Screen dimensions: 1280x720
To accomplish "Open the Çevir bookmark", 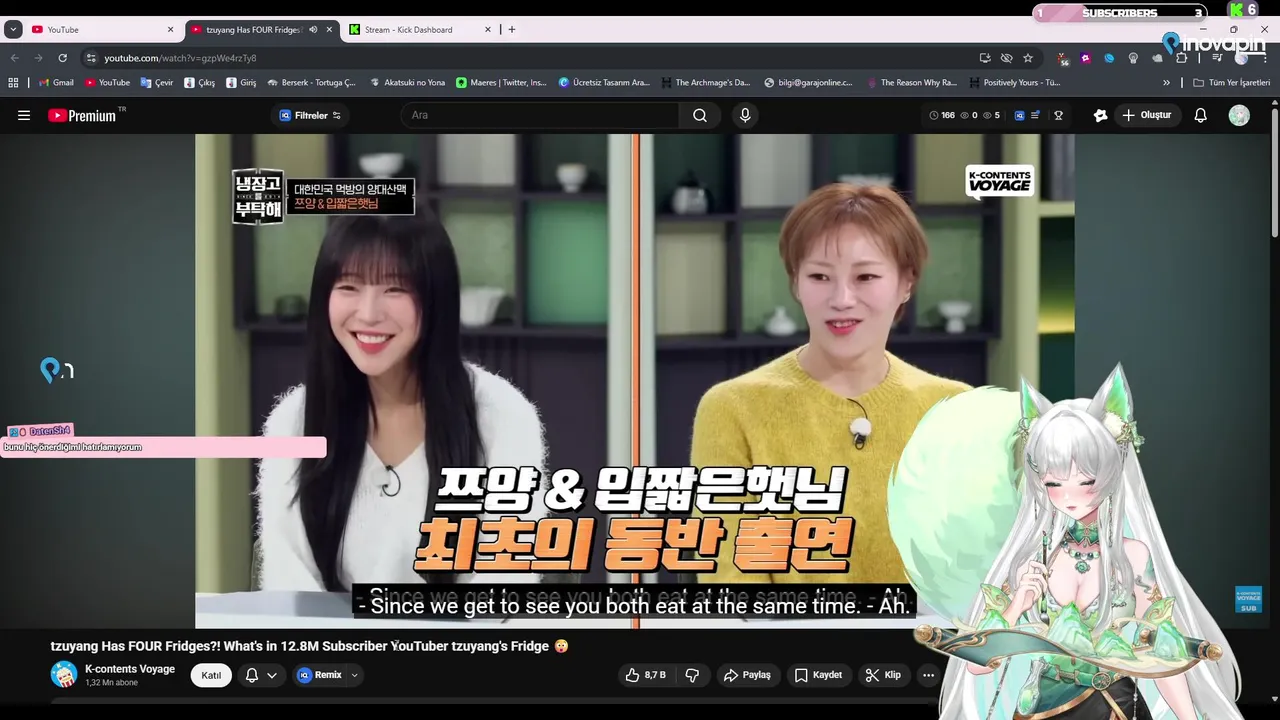I will tap(157, 83).
